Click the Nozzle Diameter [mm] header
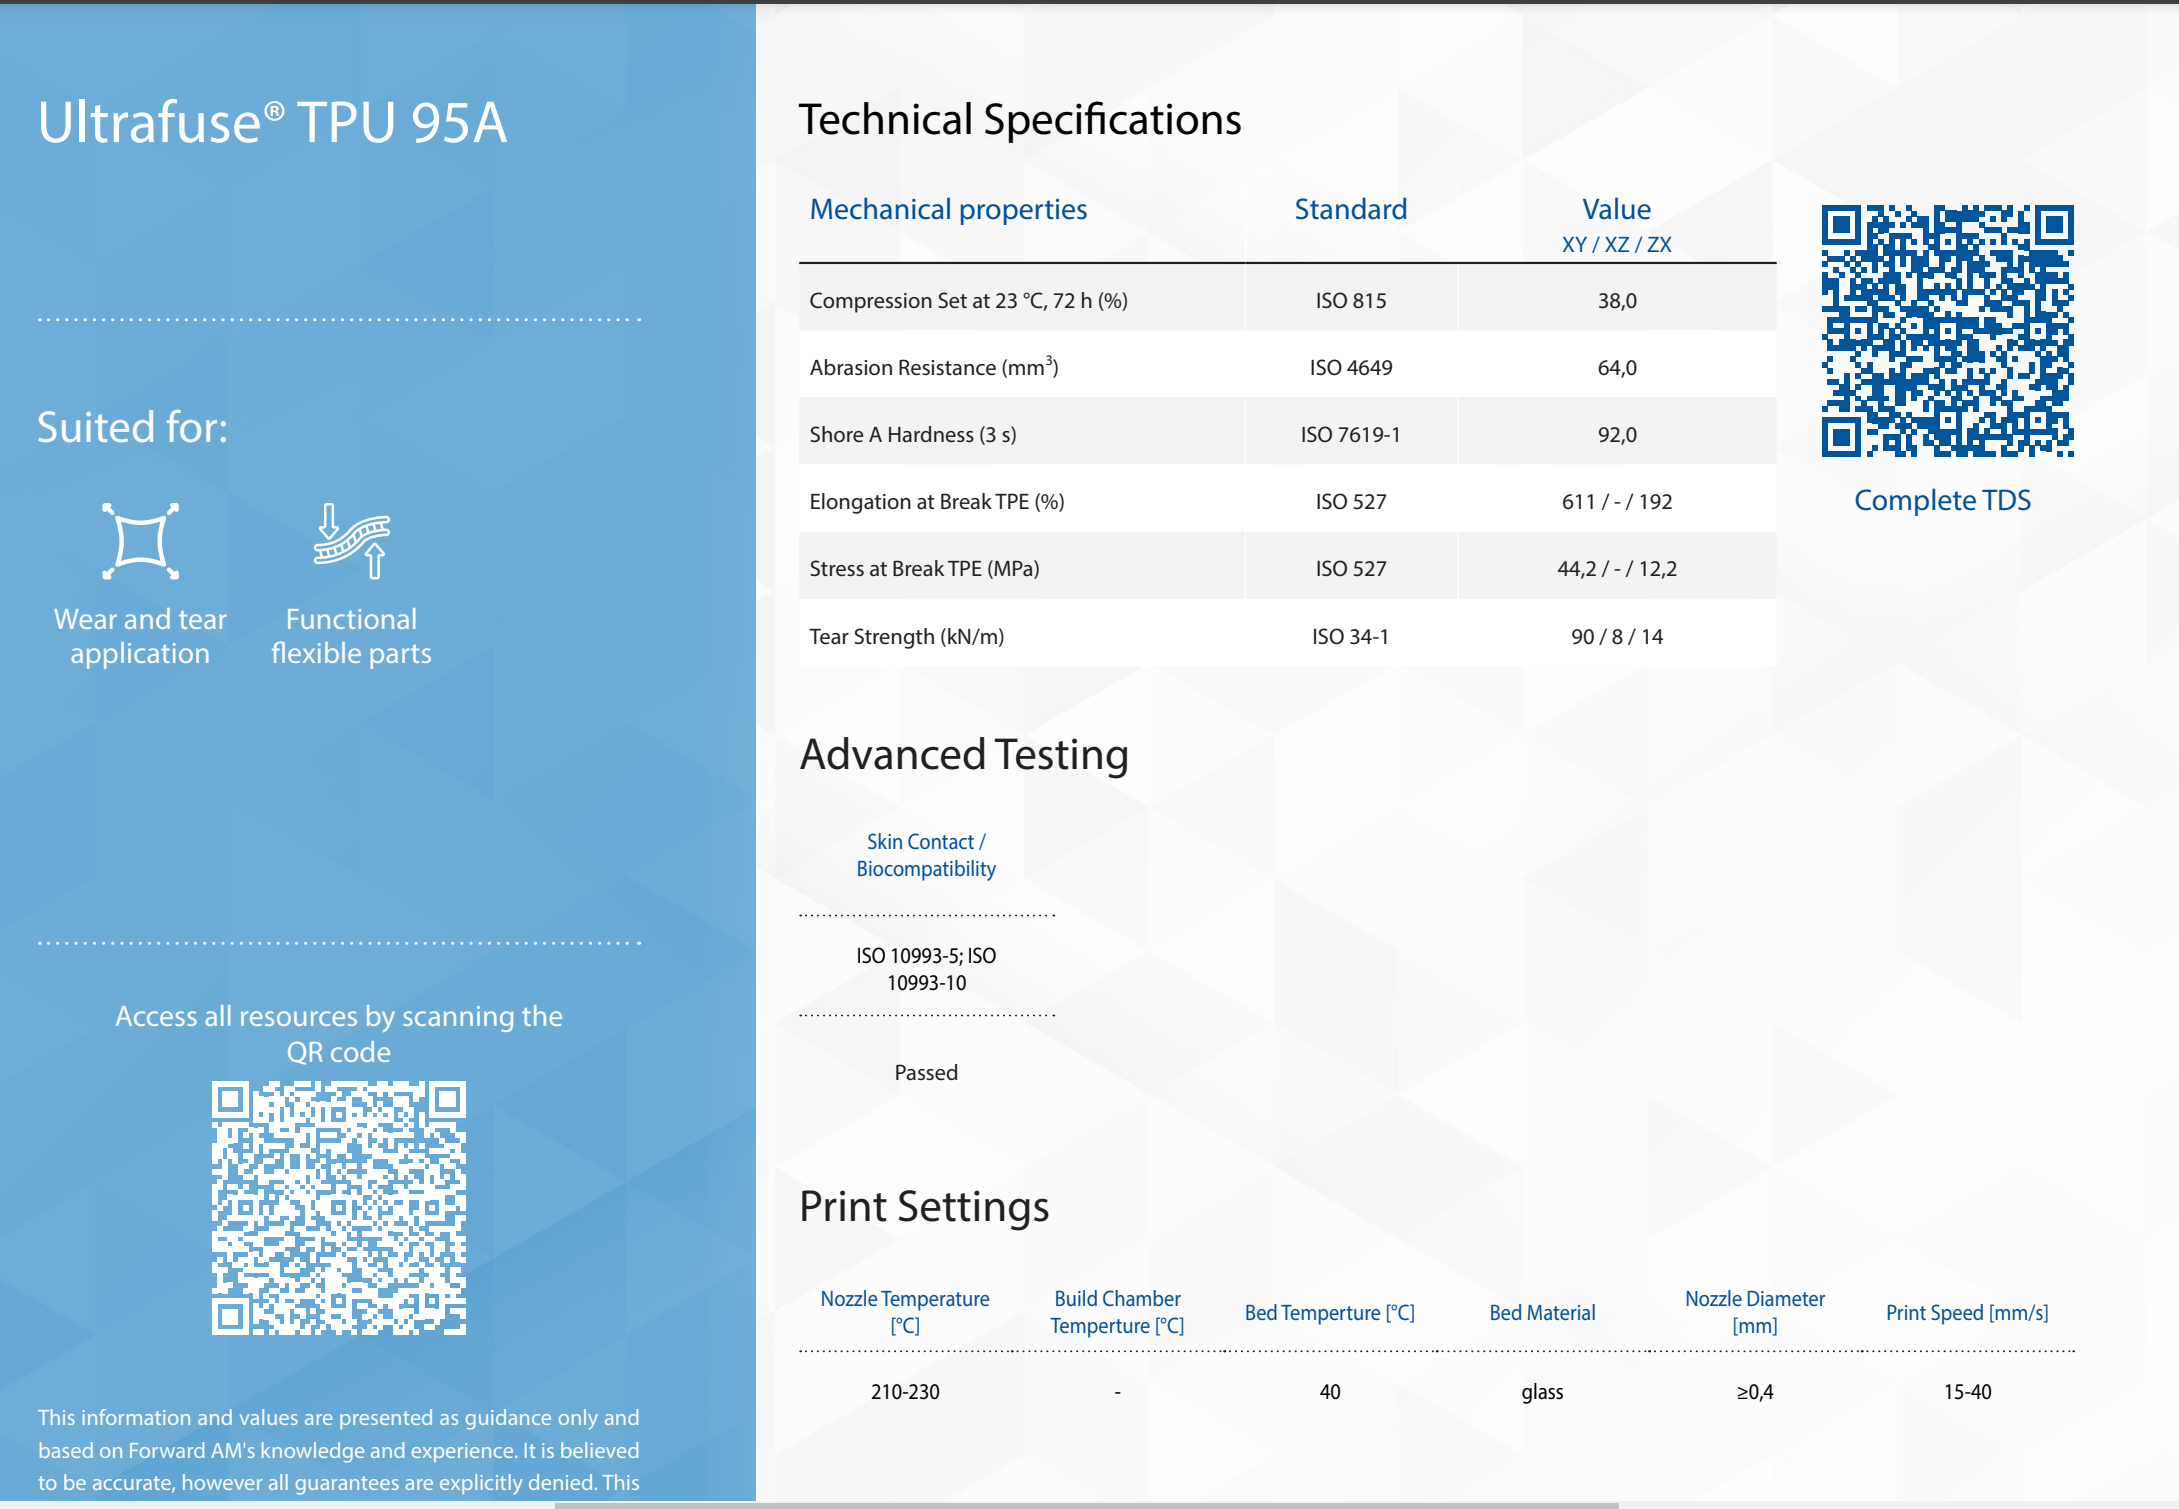The image size is (2179, 1509). pos(1755,1312)
